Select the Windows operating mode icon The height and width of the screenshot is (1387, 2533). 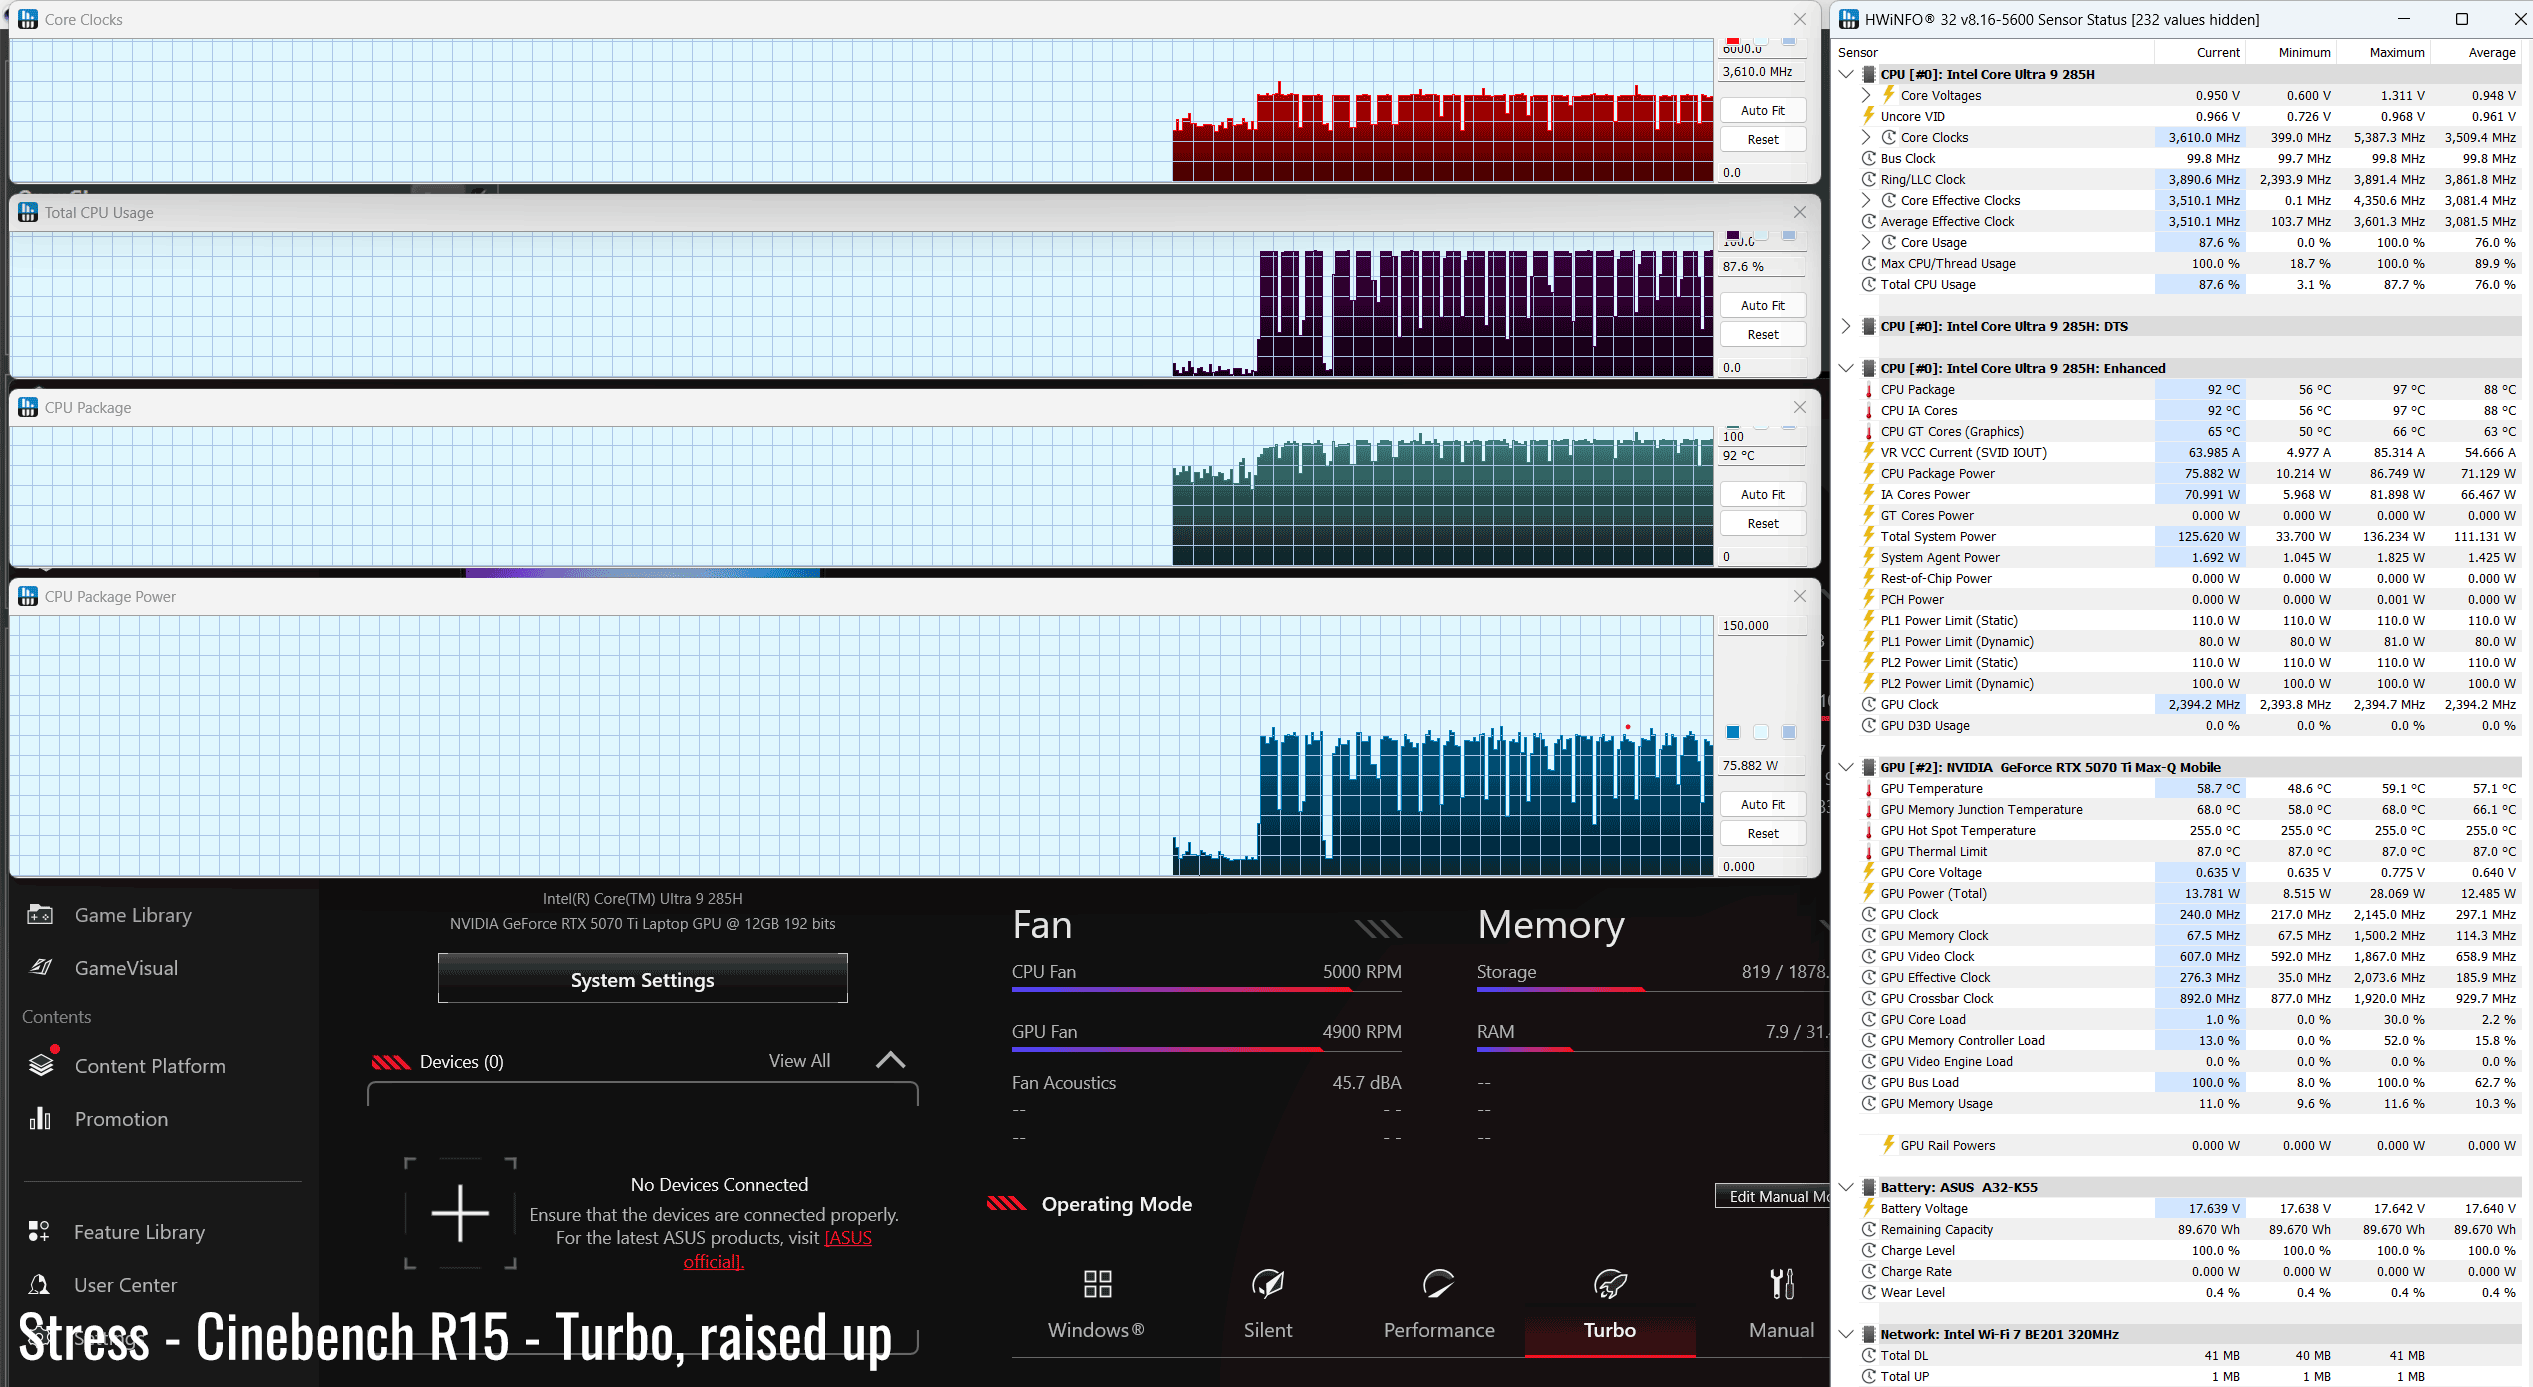pyautogui.click(x=1097, y=1283)
